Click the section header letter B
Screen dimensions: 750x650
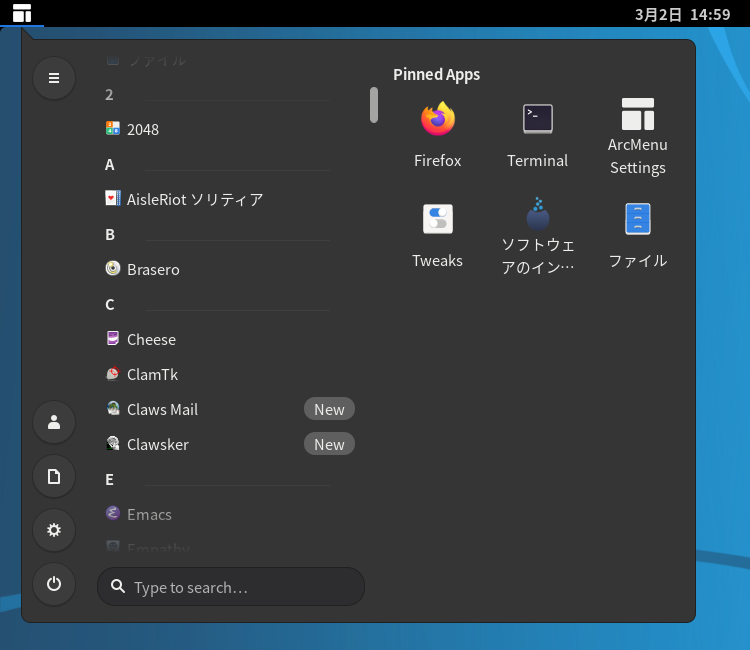[x=110, y=234]
